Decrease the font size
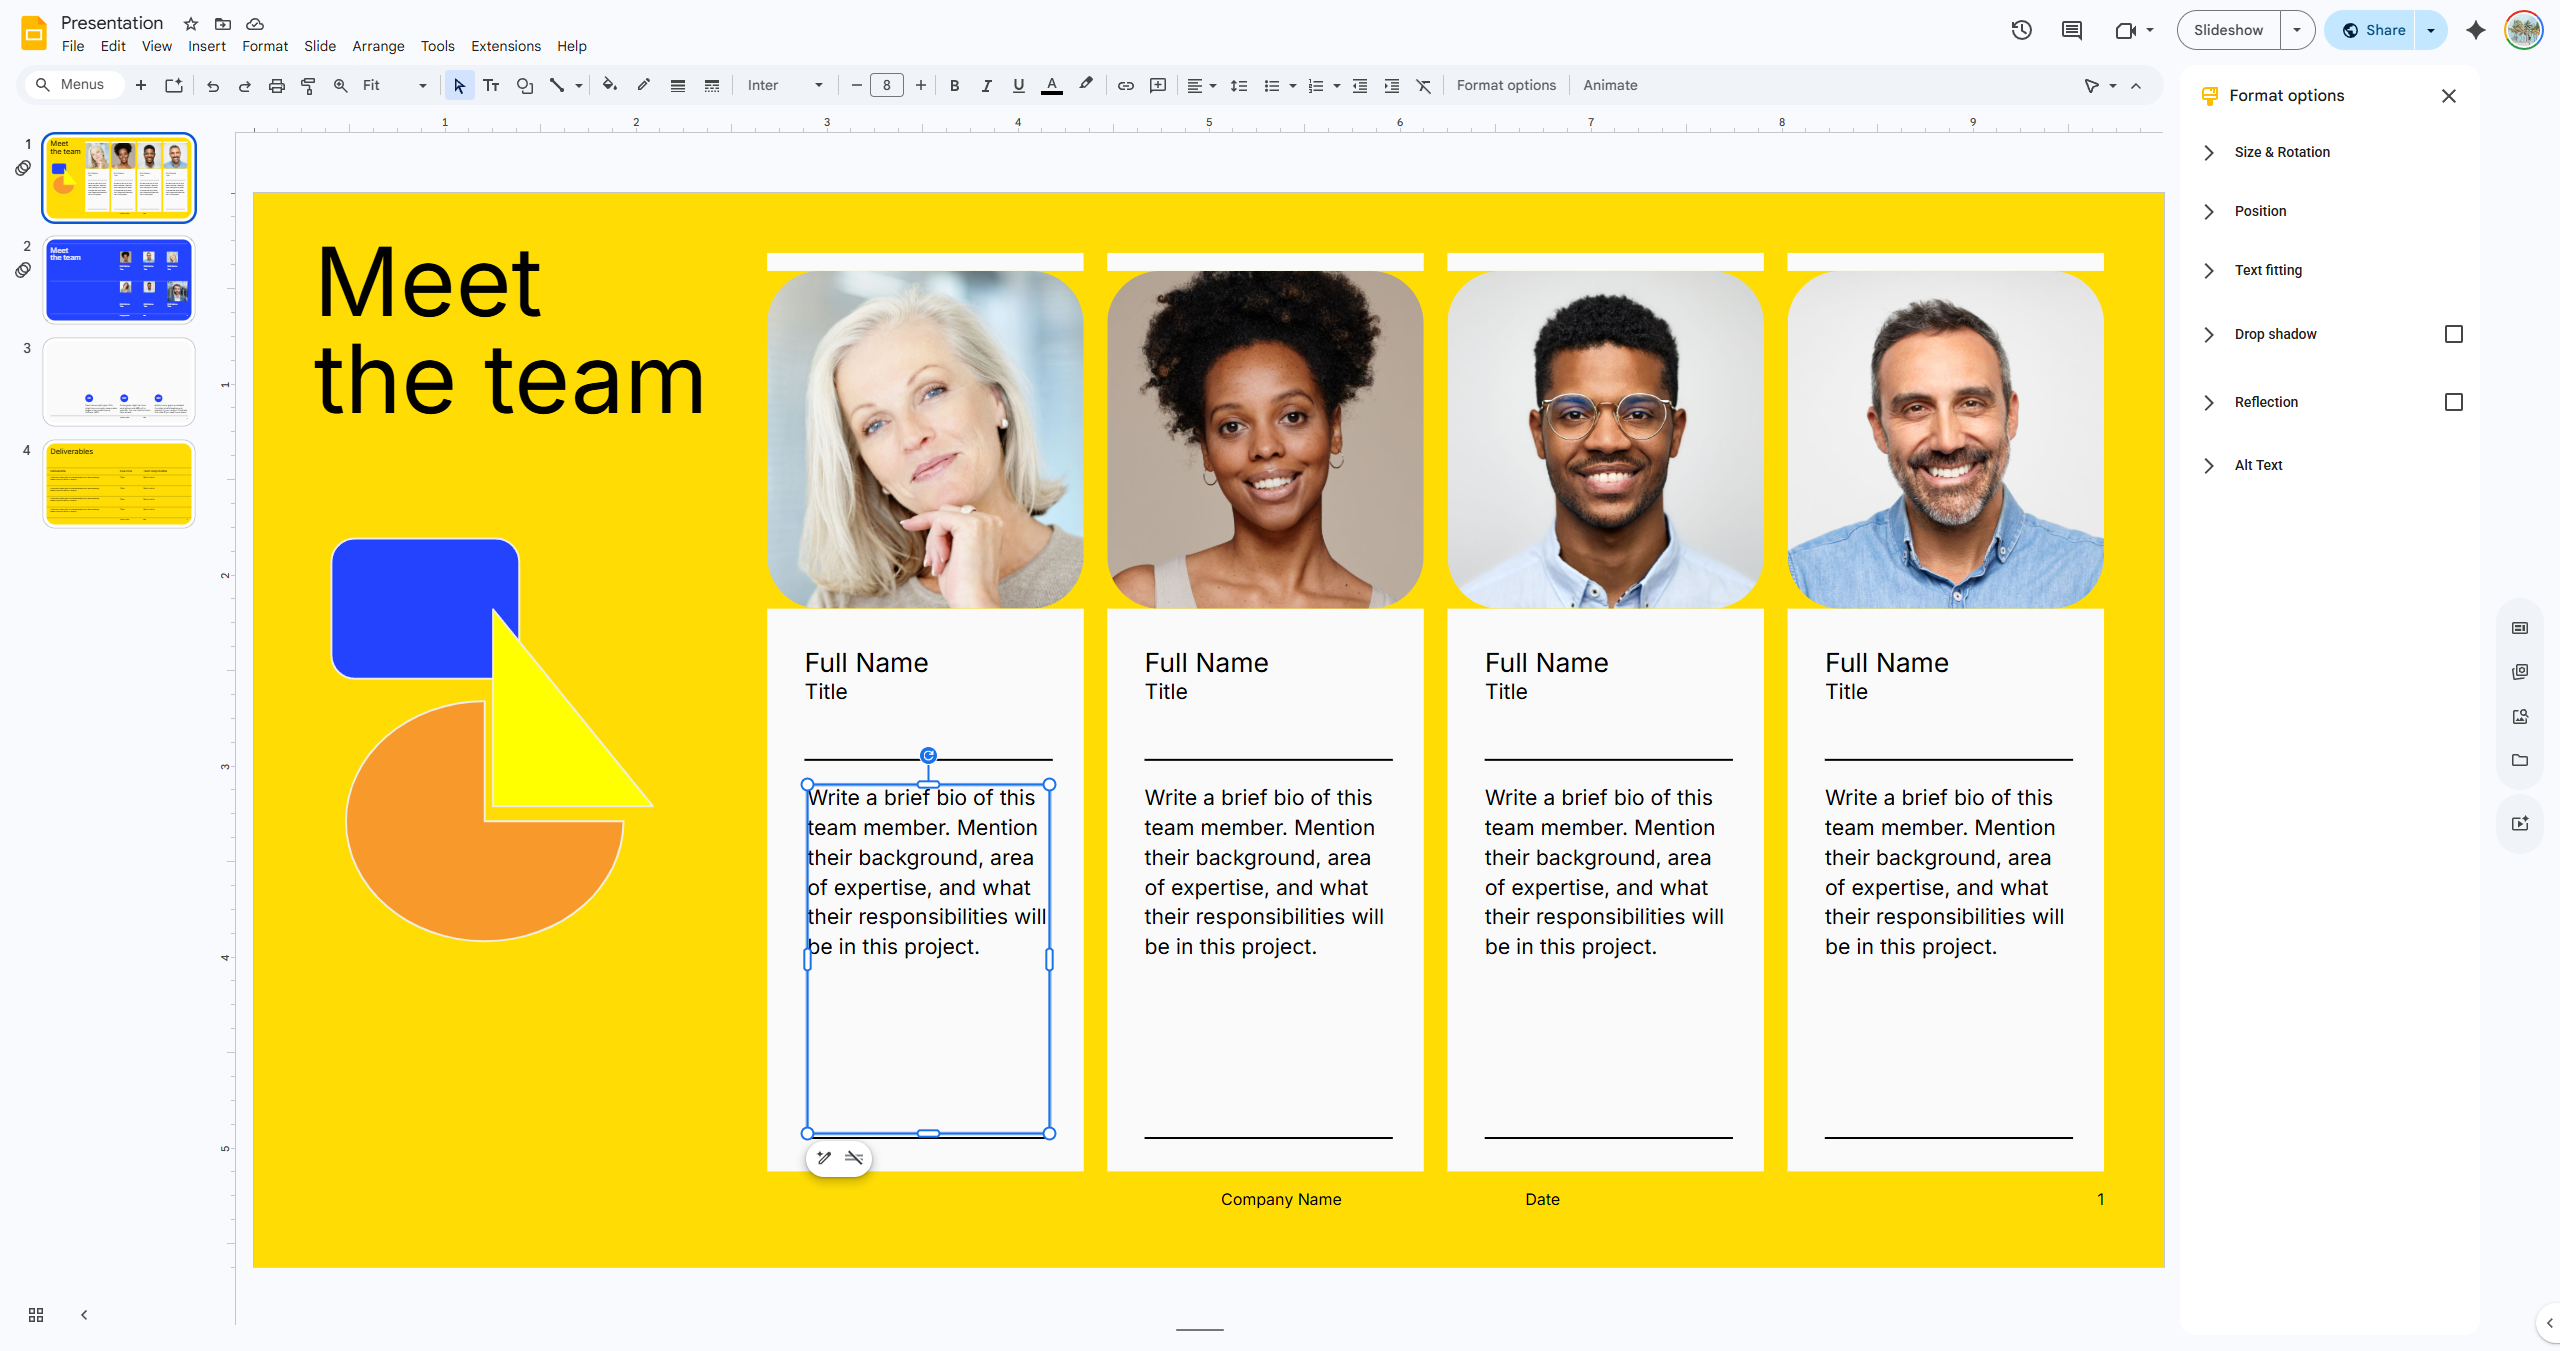 (x=856, y=86)
